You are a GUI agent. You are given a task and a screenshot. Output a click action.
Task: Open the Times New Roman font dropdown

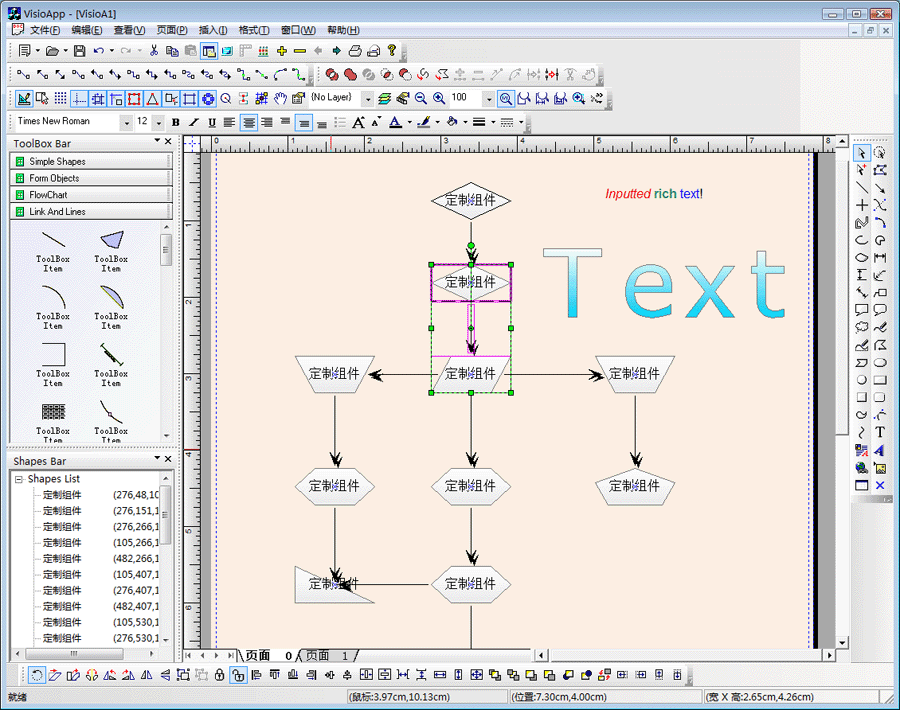pyautogui.click(x=126, y=122)
